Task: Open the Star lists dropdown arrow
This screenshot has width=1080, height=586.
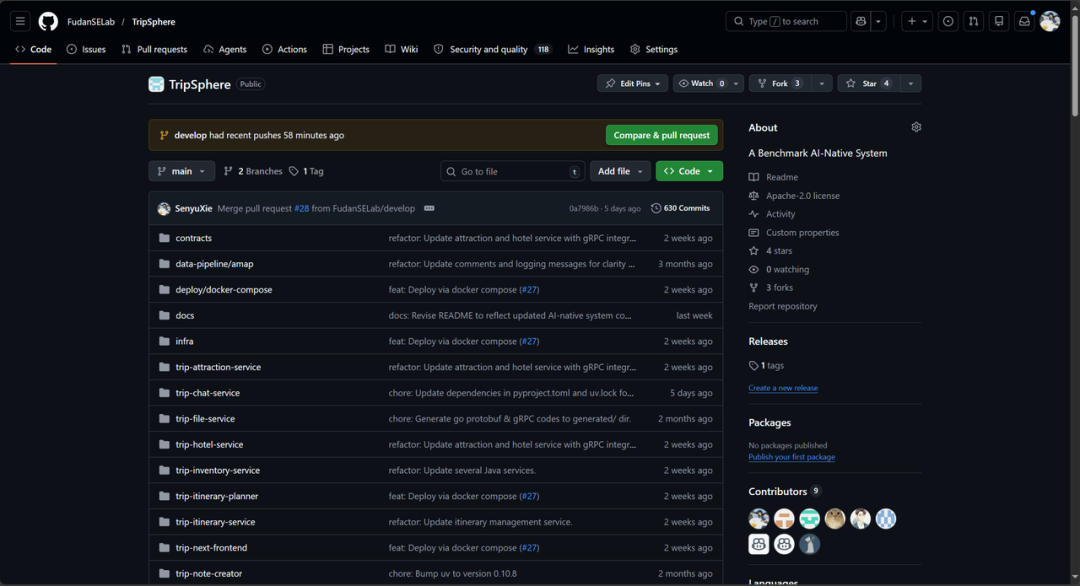Action: (x=911, y=83)
